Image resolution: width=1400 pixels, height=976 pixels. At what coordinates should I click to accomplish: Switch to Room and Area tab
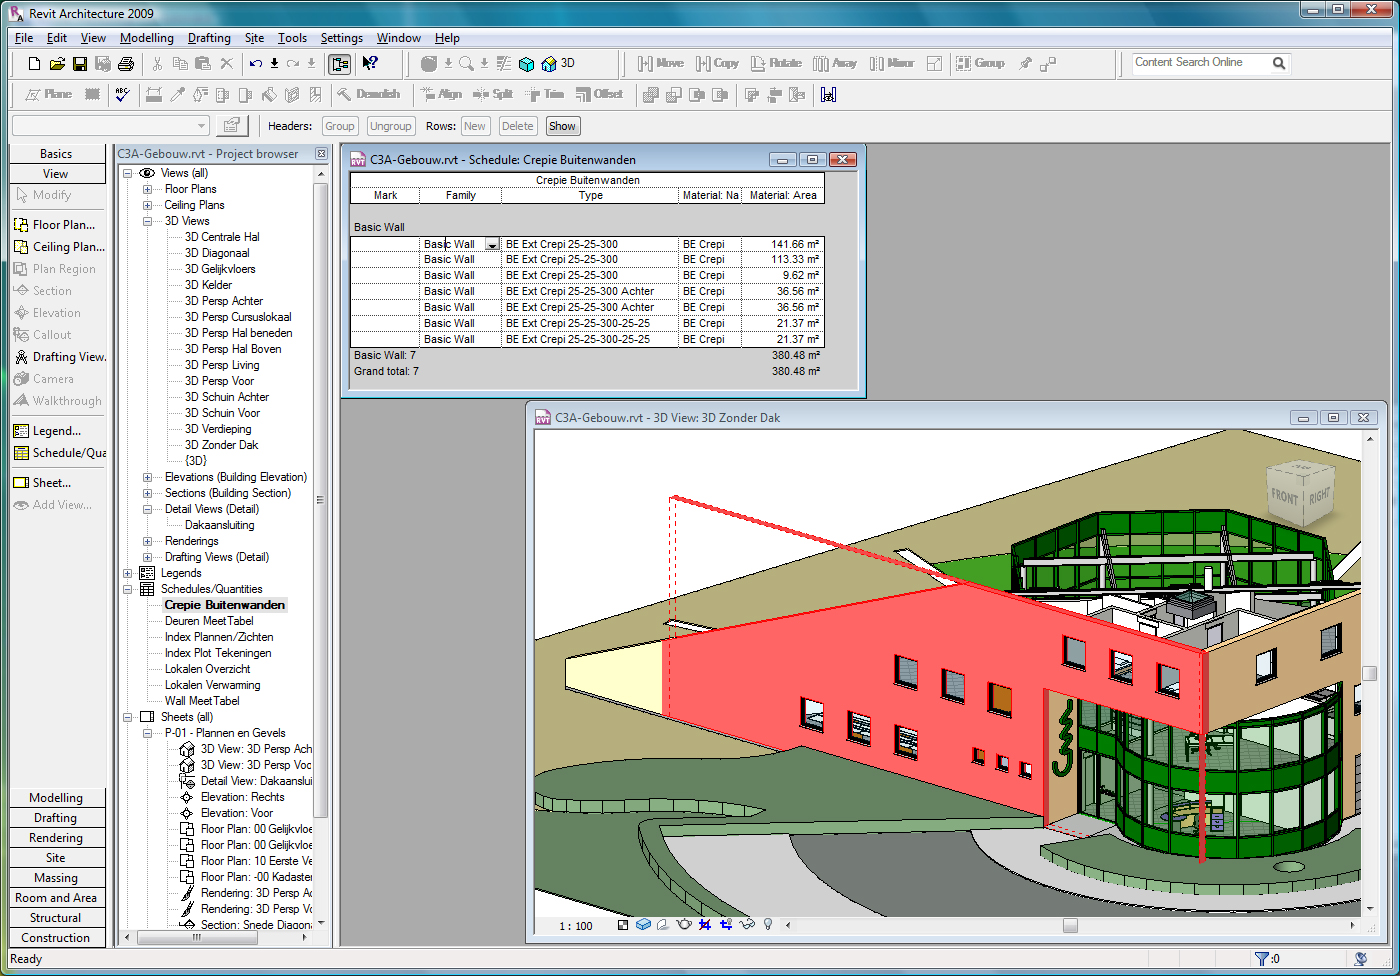(x=56, y=898)
